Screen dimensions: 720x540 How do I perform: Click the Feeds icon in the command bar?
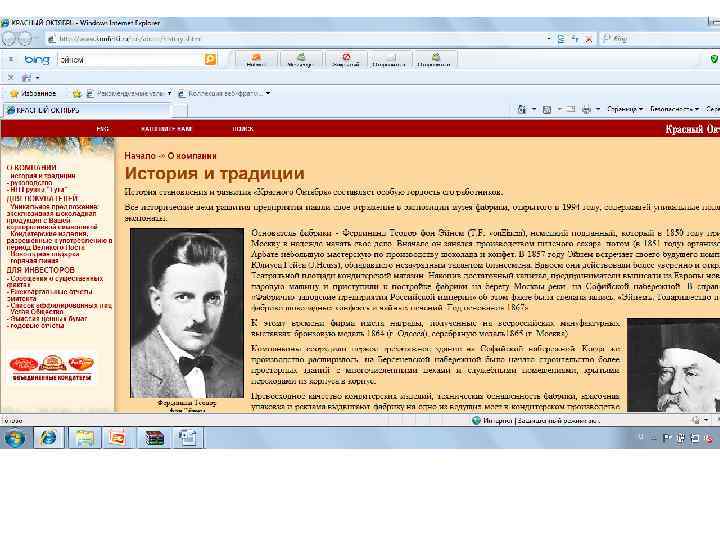(546, 109)
